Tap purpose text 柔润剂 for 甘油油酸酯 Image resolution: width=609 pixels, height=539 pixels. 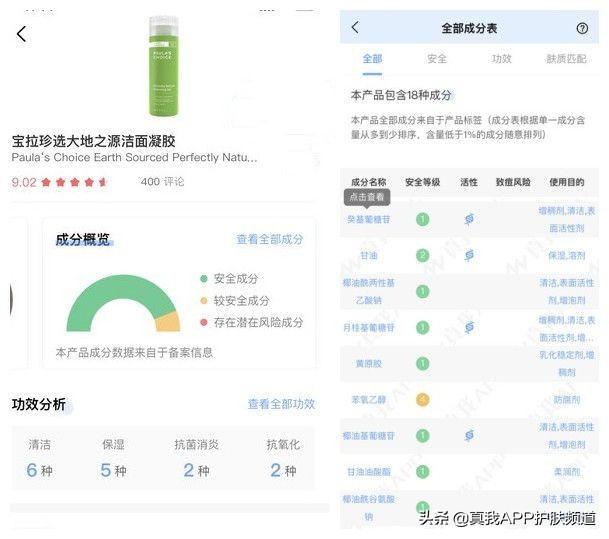567,472
